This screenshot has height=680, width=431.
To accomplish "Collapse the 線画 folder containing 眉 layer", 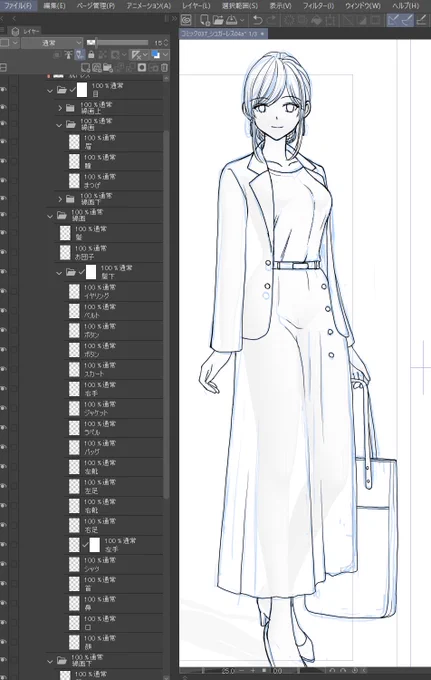I will pos(59,125).
